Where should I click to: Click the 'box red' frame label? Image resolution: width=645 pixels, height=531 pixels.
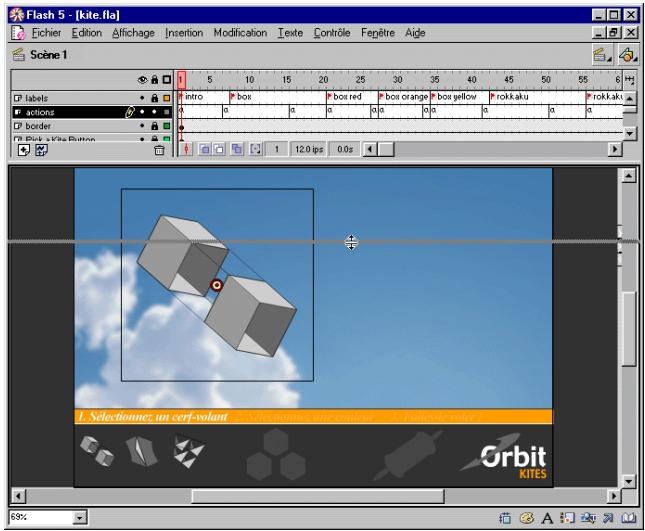click(347, 97)
